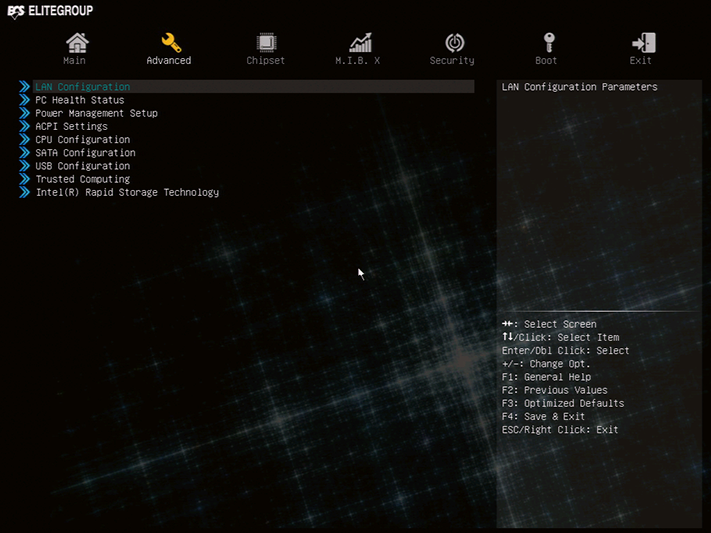The width and height of the screenshot is (711, 533).
Task: Click the 'F1: General Help' hint
Action: [546, 377]
